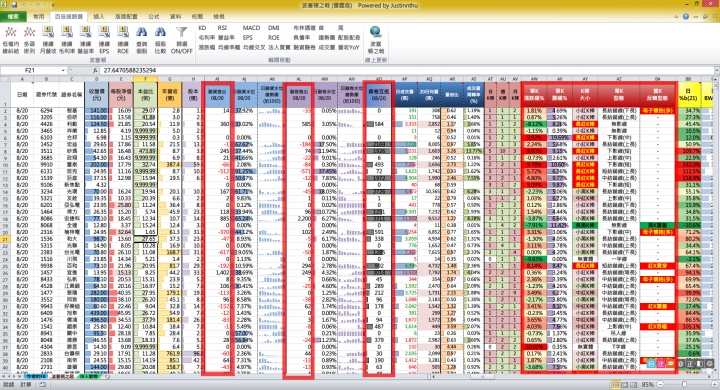Click the Redo icon in title bar
This screenshot has height=390, width=720.
pyautogui.click(x=39, y=5)
